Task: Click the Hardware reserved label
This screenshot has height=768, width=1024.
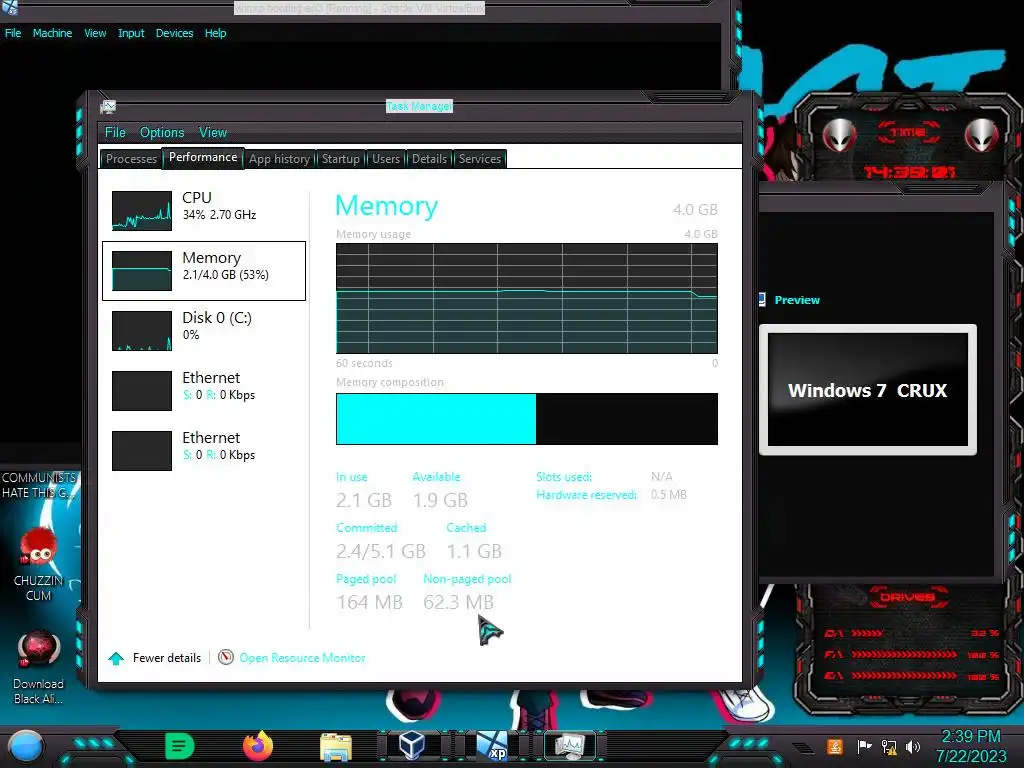Action: click(586, 495)
